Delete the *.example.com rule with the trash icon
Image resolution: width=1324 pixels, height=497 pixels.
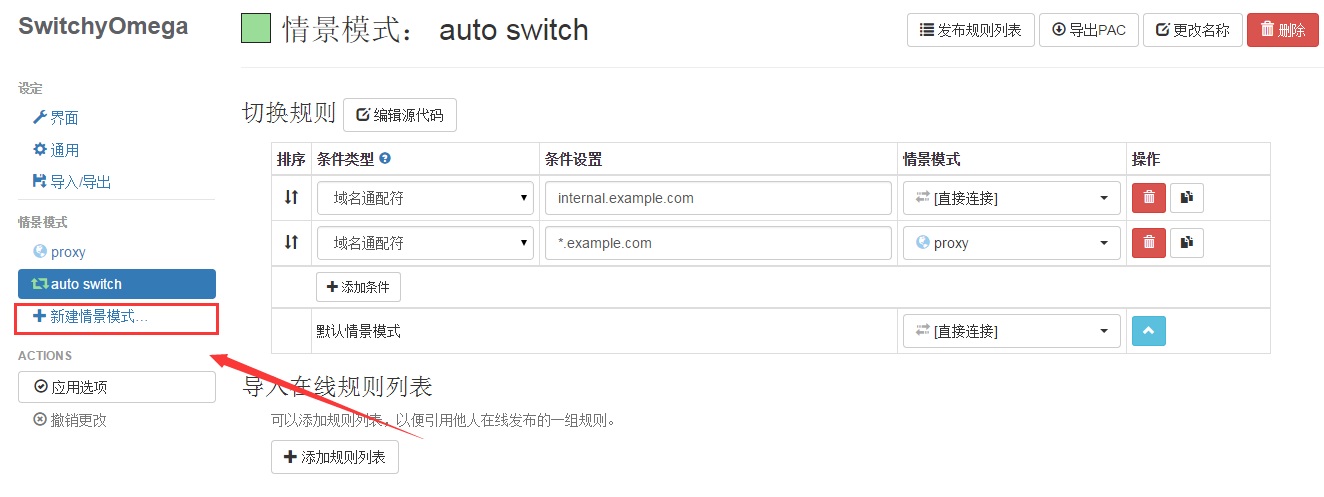1149,243
